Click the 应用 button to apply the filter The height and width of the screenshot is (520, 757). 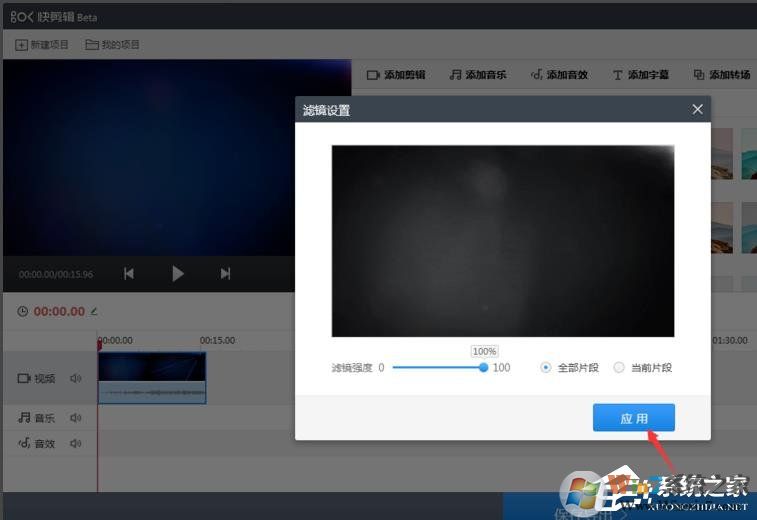click(633, 418)
